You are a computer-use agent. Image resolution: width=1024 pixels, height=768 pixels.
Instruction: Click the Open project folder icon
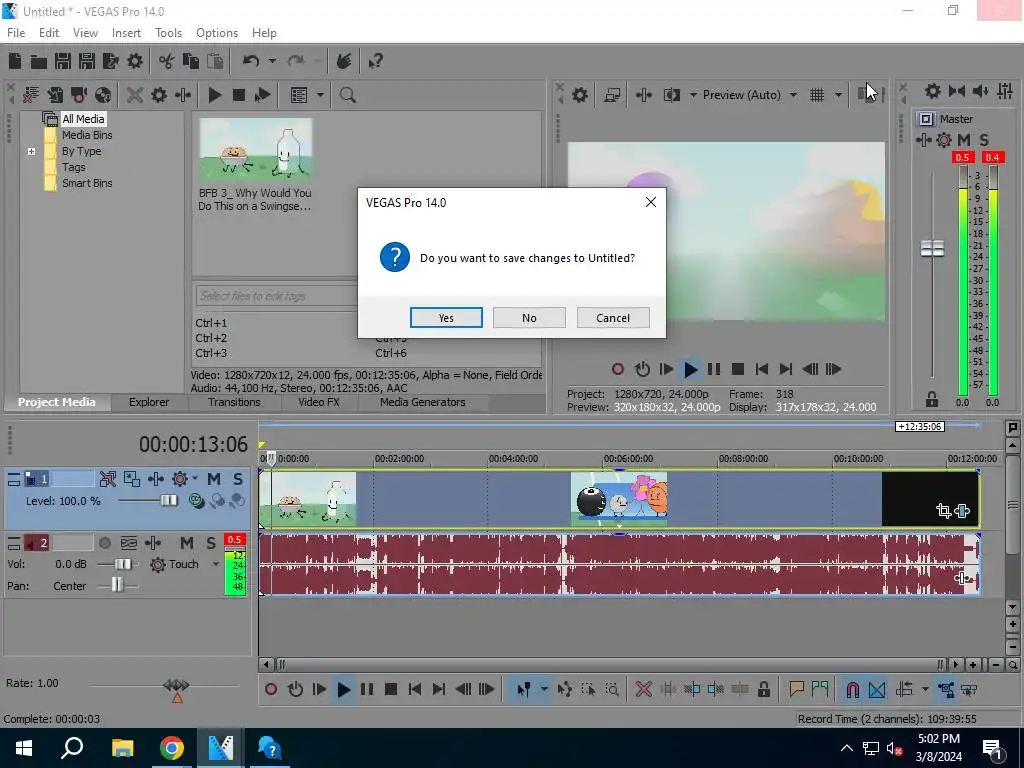(x=39, y=61)
